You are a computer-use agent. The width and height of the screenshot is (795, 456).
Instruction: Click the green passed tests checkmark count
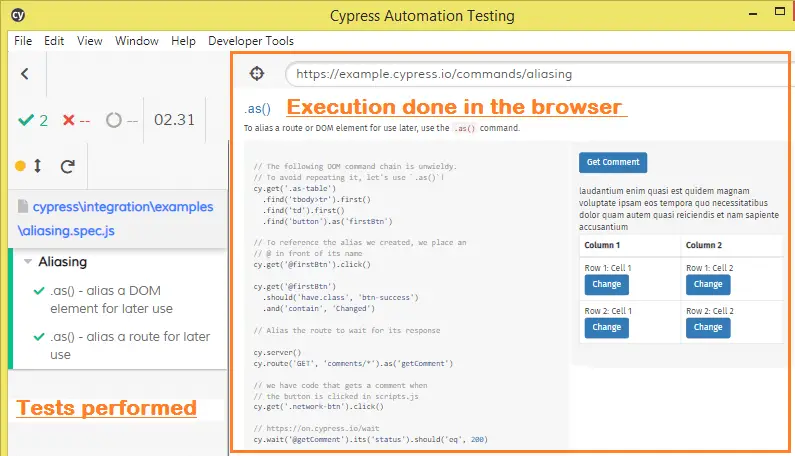pos(33,120)
